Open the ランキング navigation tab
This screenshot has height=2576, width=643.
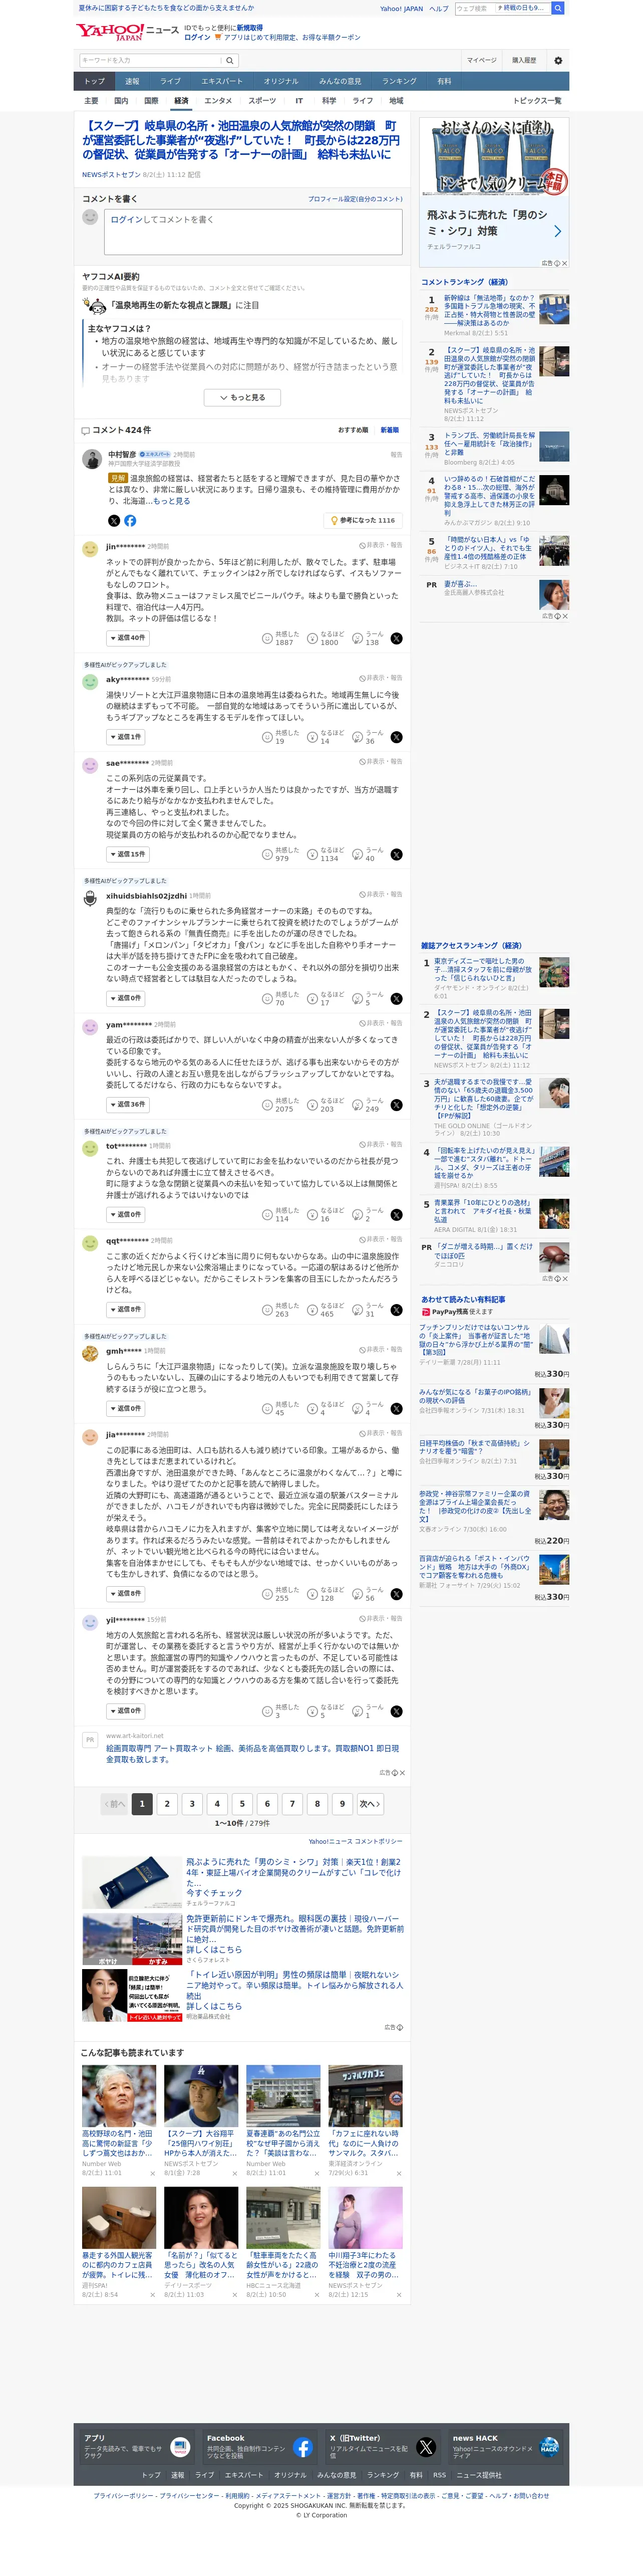[x=399, y=81]
